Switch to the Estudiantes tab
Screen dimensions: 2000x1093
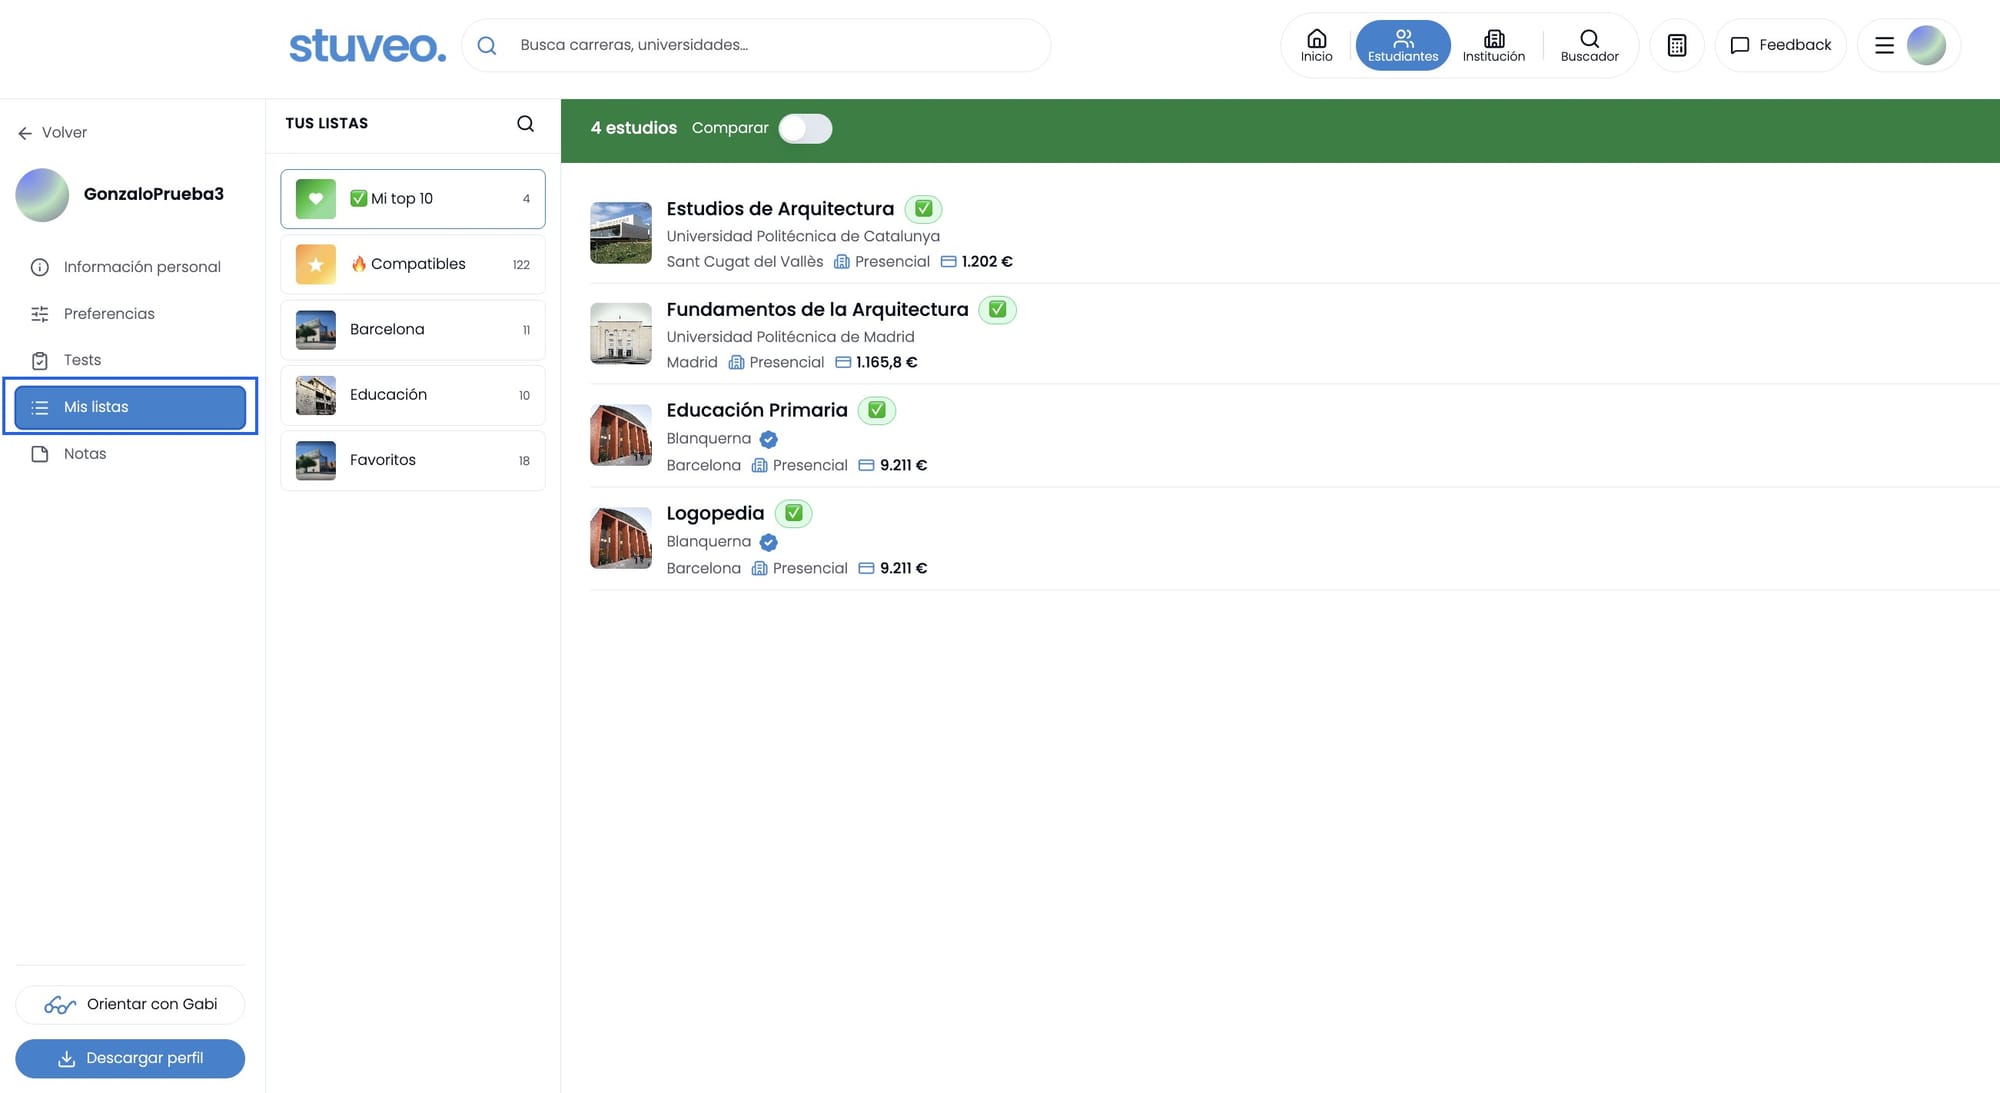(1403, 45)
